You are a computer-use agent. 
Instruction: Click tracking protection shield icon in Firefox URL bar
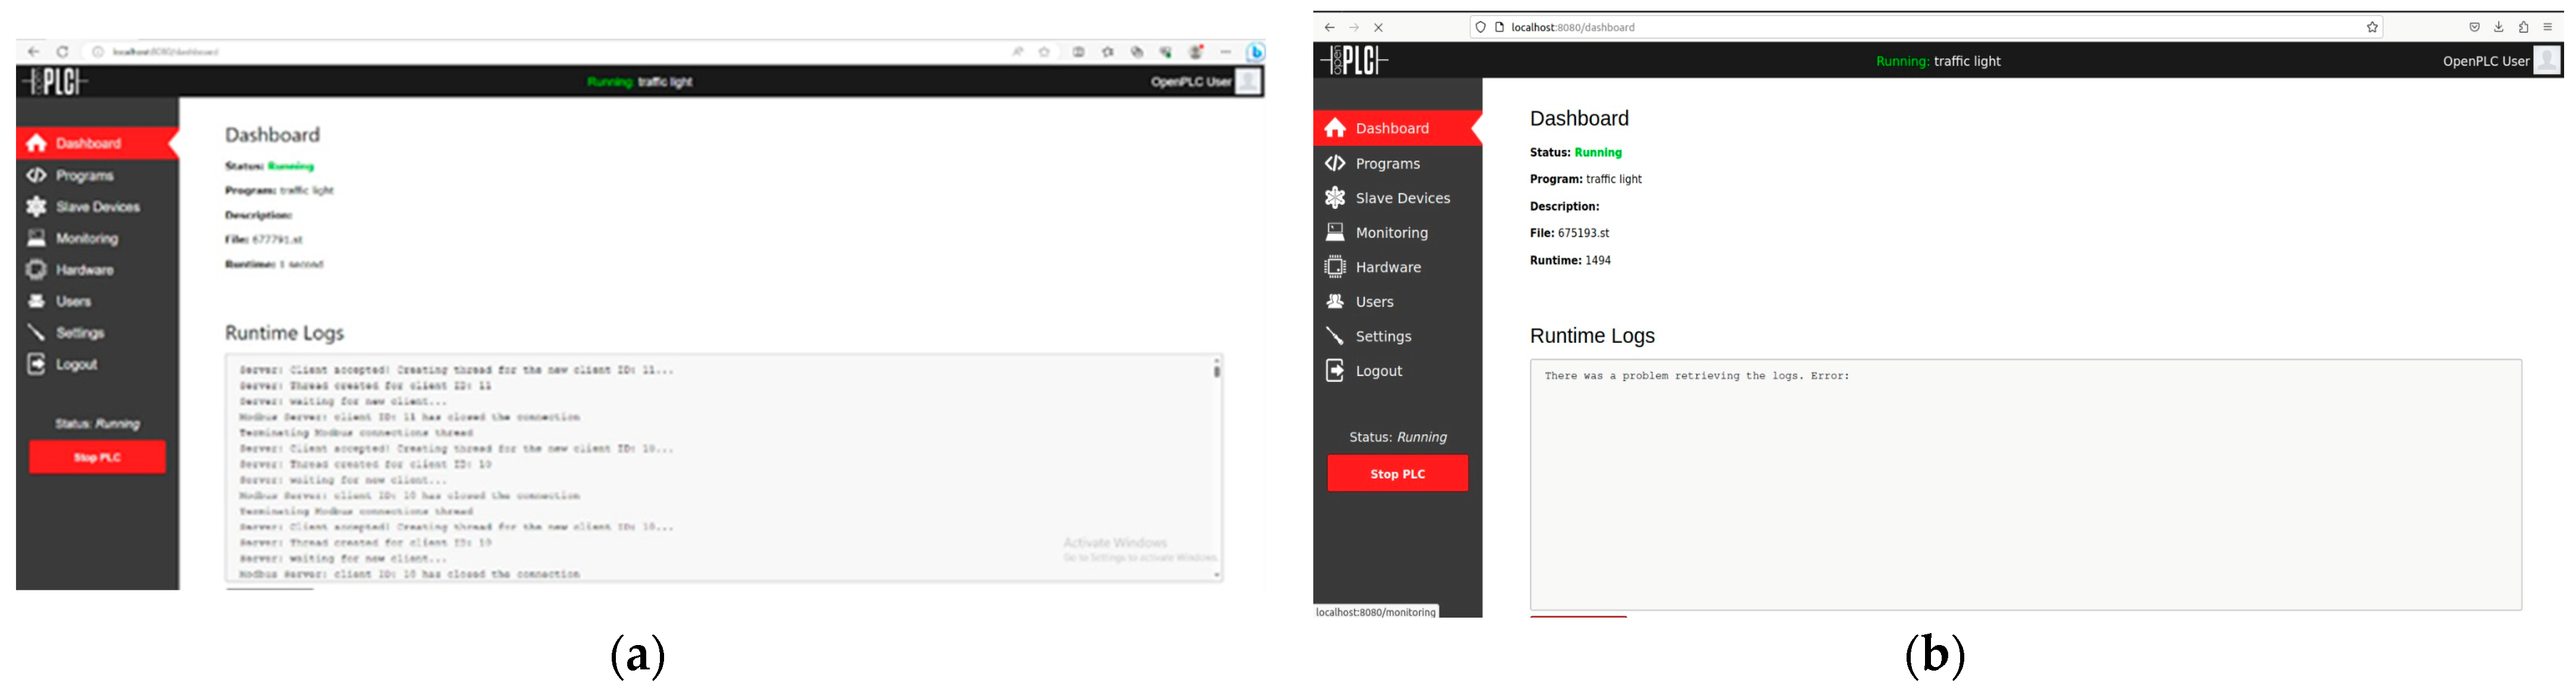coord(1481,28)
